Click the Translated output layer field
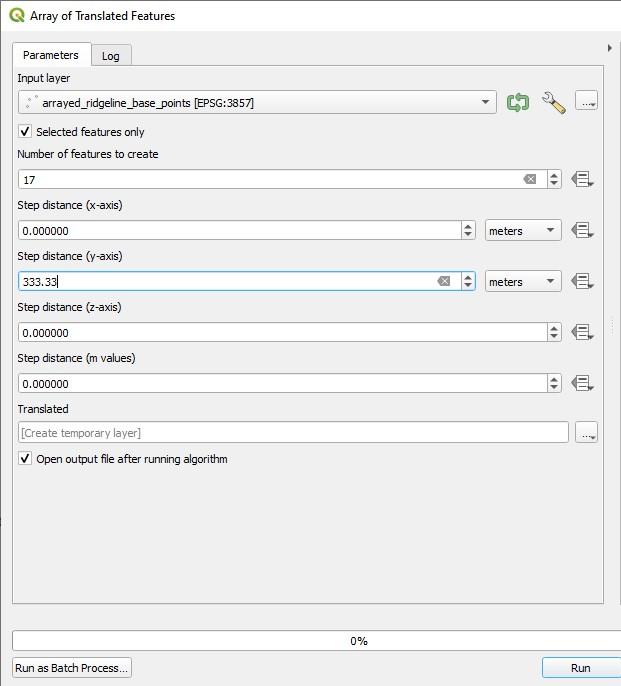The width and height of the screenshot is (621, 686). (293, 432)
